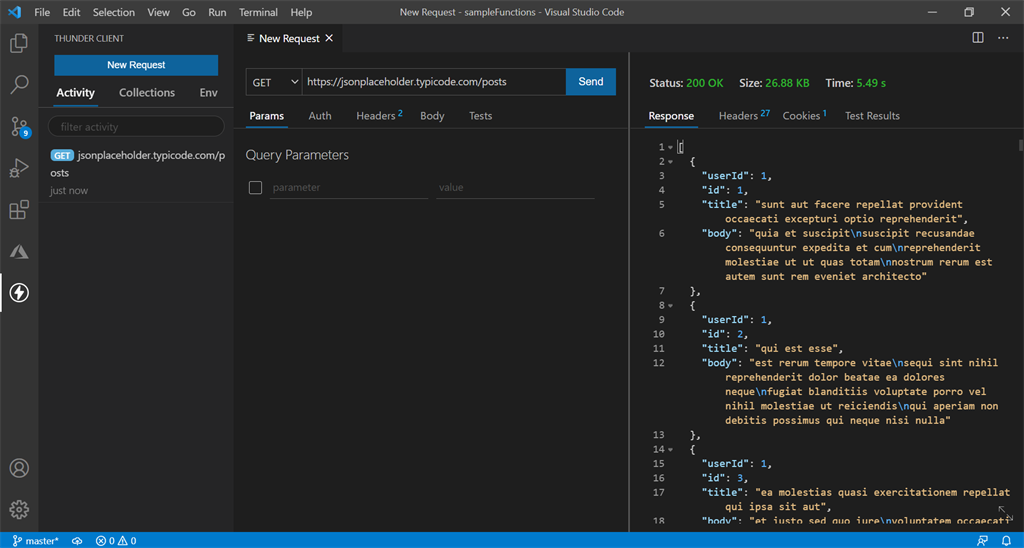1024x548 pixels.
Task: Select the Body request tab
Action: click(x=432, y=116)
